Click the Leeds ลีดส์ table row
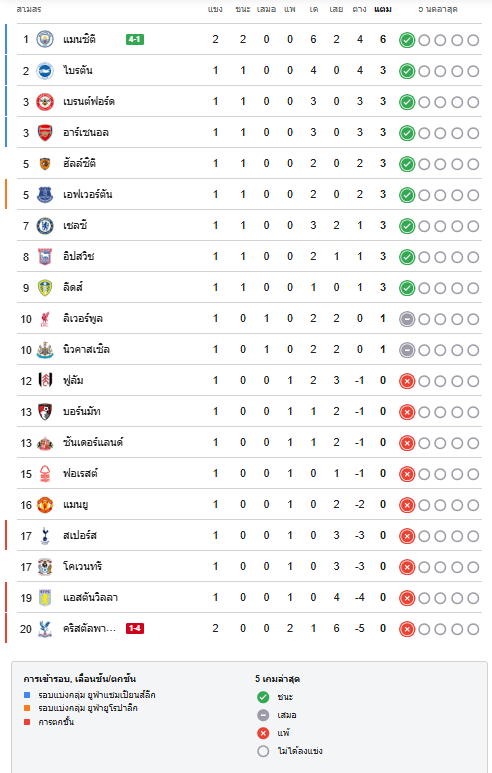Screen dimensions: 492x773 (x=249, y=288)
